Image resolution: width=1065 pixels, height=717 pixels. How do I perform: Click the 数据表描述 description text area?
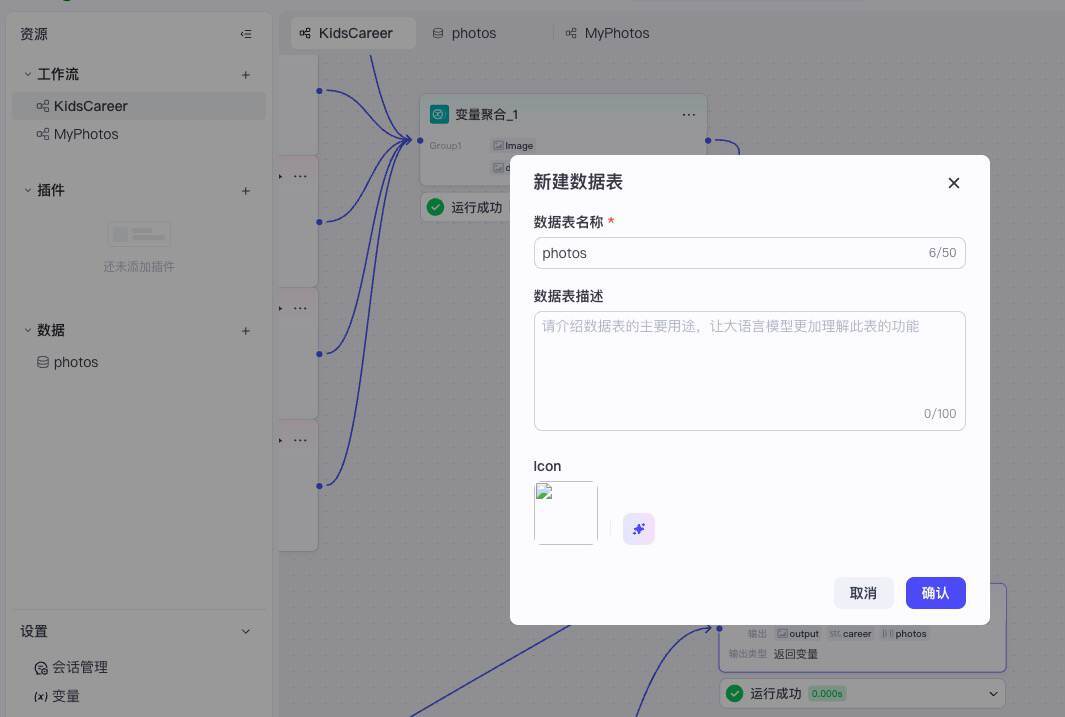(x=749, y=370)
